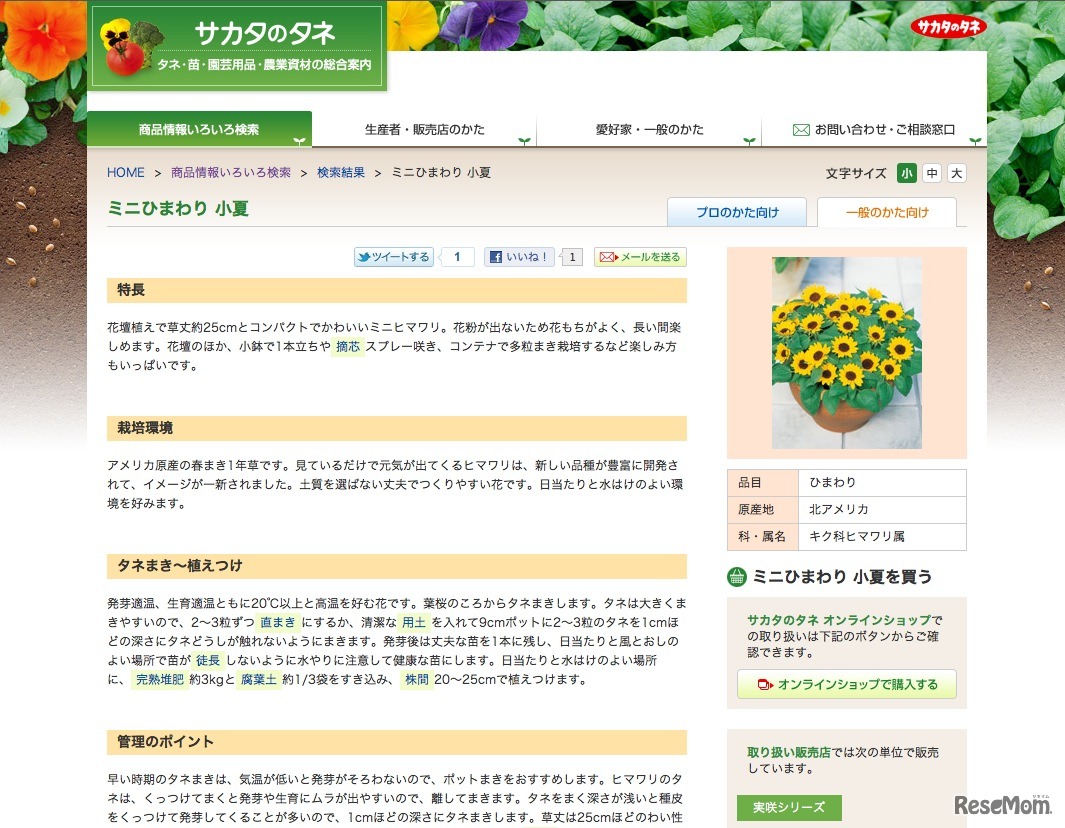The image size is (1065, 828).
Task: Click the 実咲シリーズ green button
Action: coord(789,808)
